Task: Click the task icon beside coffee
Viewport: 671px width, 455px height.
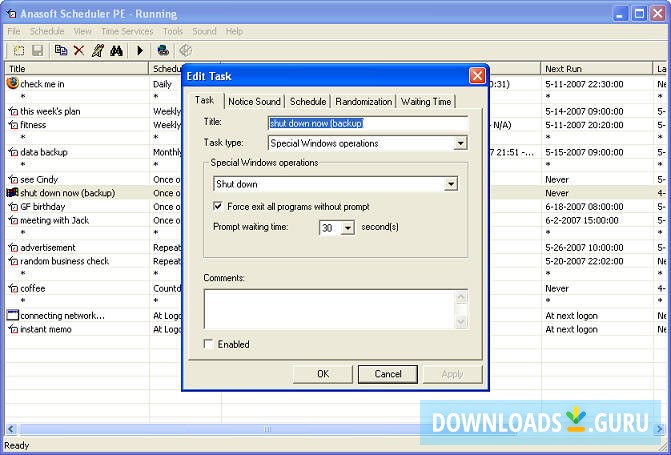Action: 13,289
